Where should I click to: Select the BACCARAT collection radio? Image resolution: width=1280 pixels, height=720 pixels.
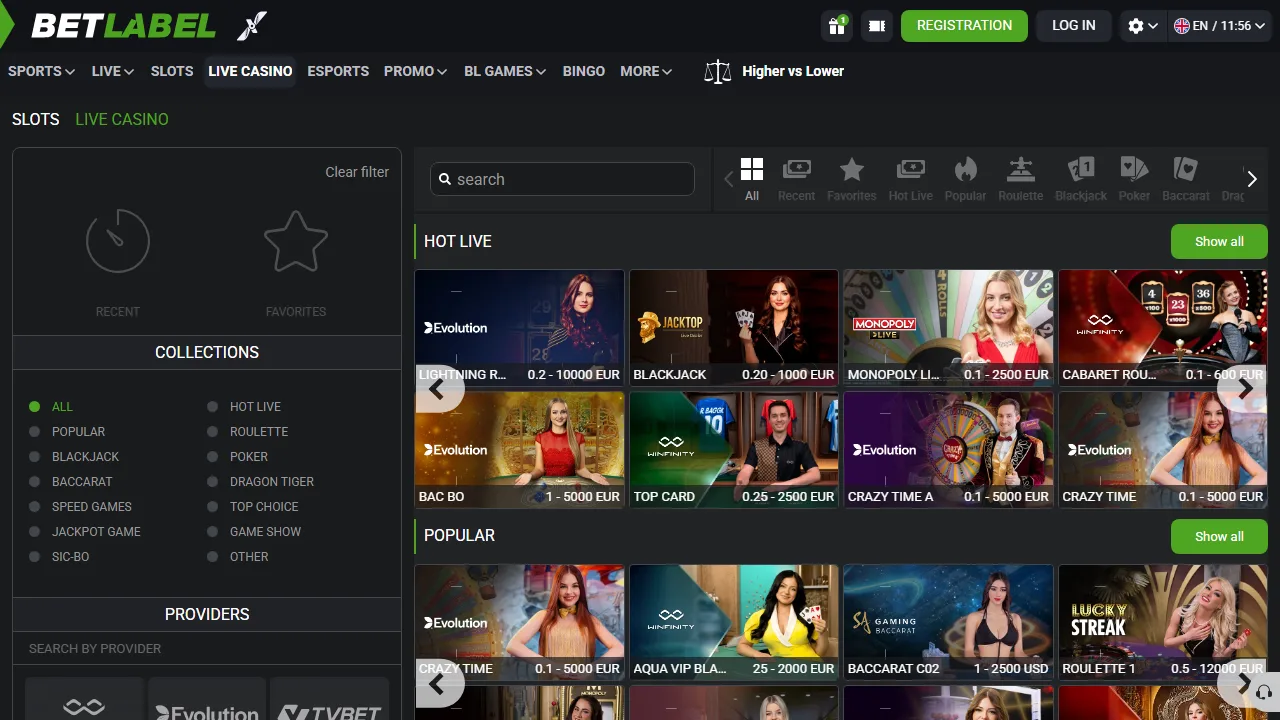[x=34, y=482]
